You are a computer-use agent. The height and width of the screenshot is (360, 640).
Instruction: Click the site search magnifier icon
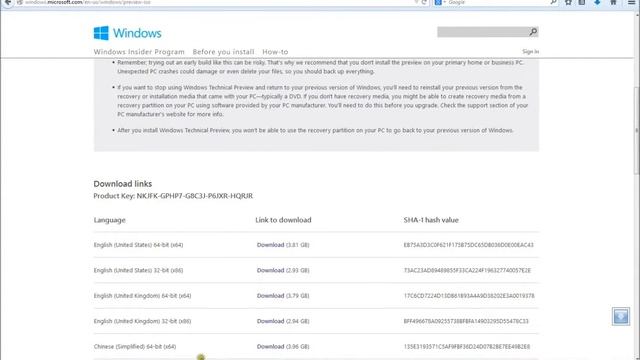(x=533, y=32)
